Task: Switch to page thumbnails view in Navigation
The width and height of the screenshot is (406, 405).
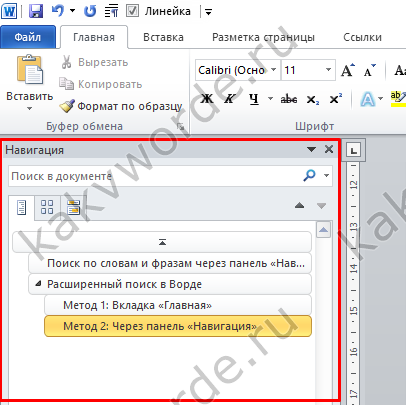Action: tap(47, 207)
